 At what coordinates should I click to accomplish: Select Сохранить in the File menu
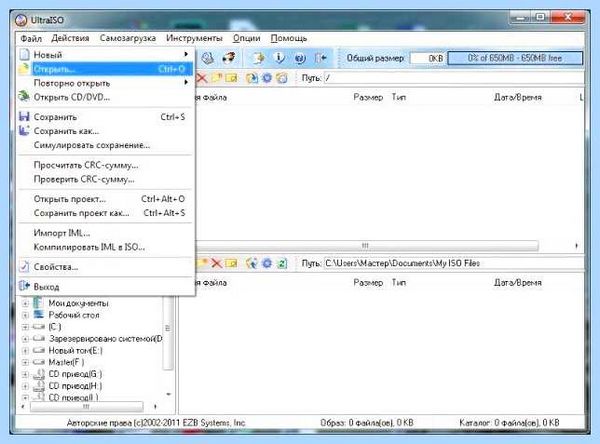[x=105, y=117]
